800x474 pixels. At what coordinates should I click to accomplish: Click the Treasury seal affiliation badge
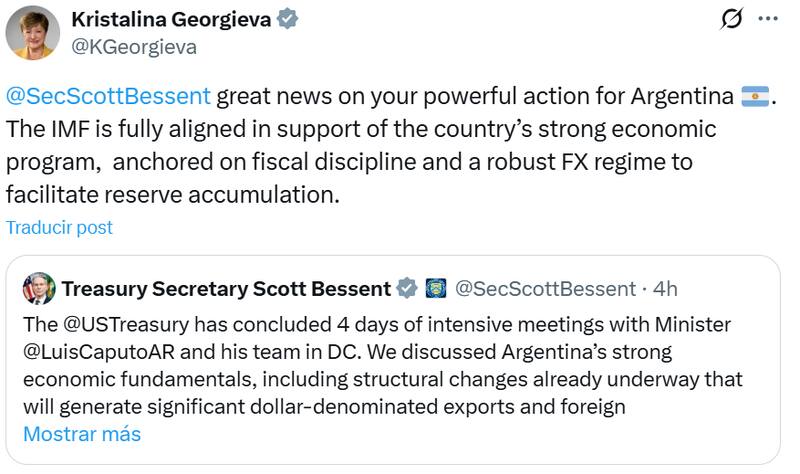point(436,289)
